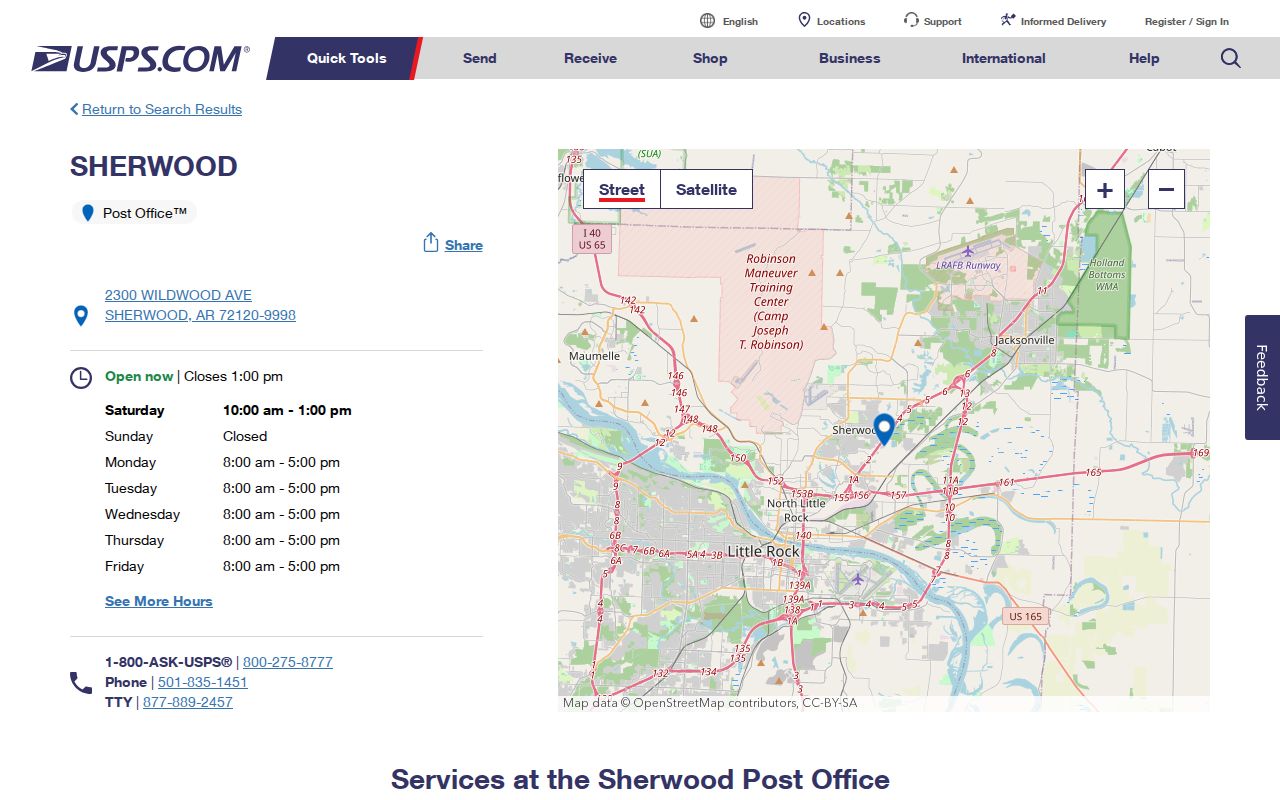The image size is (1280, 800).
Task: Click the Post Office pin badge icon
Action: (x=88, y=213)
